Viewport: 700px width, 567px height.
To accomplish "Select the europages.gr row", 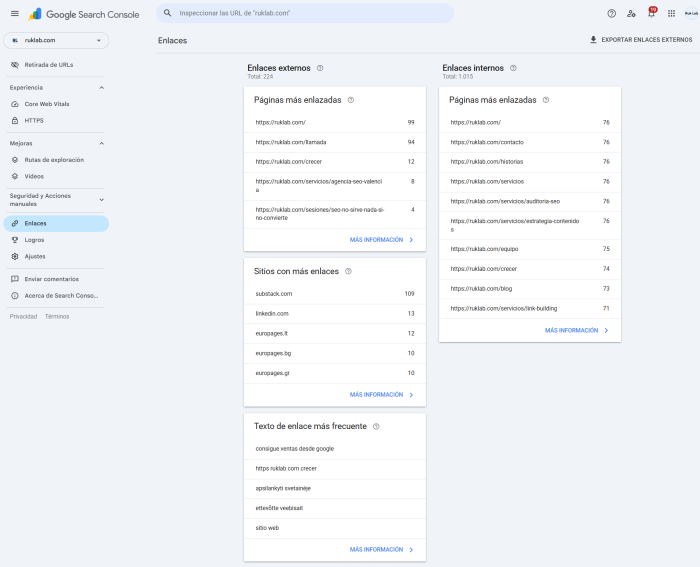I will point(335,373).
